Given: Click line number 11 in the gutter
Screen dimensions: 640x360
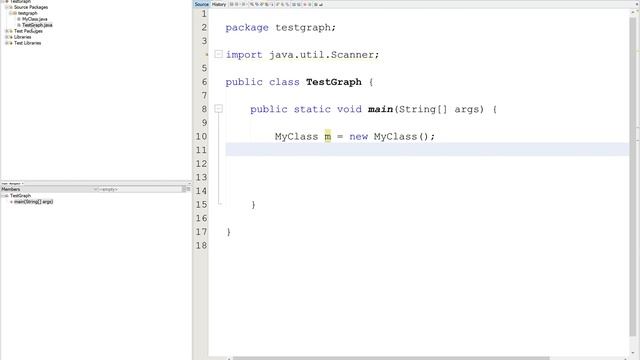Looking at the screenshot, I should [x=201, y=150].
